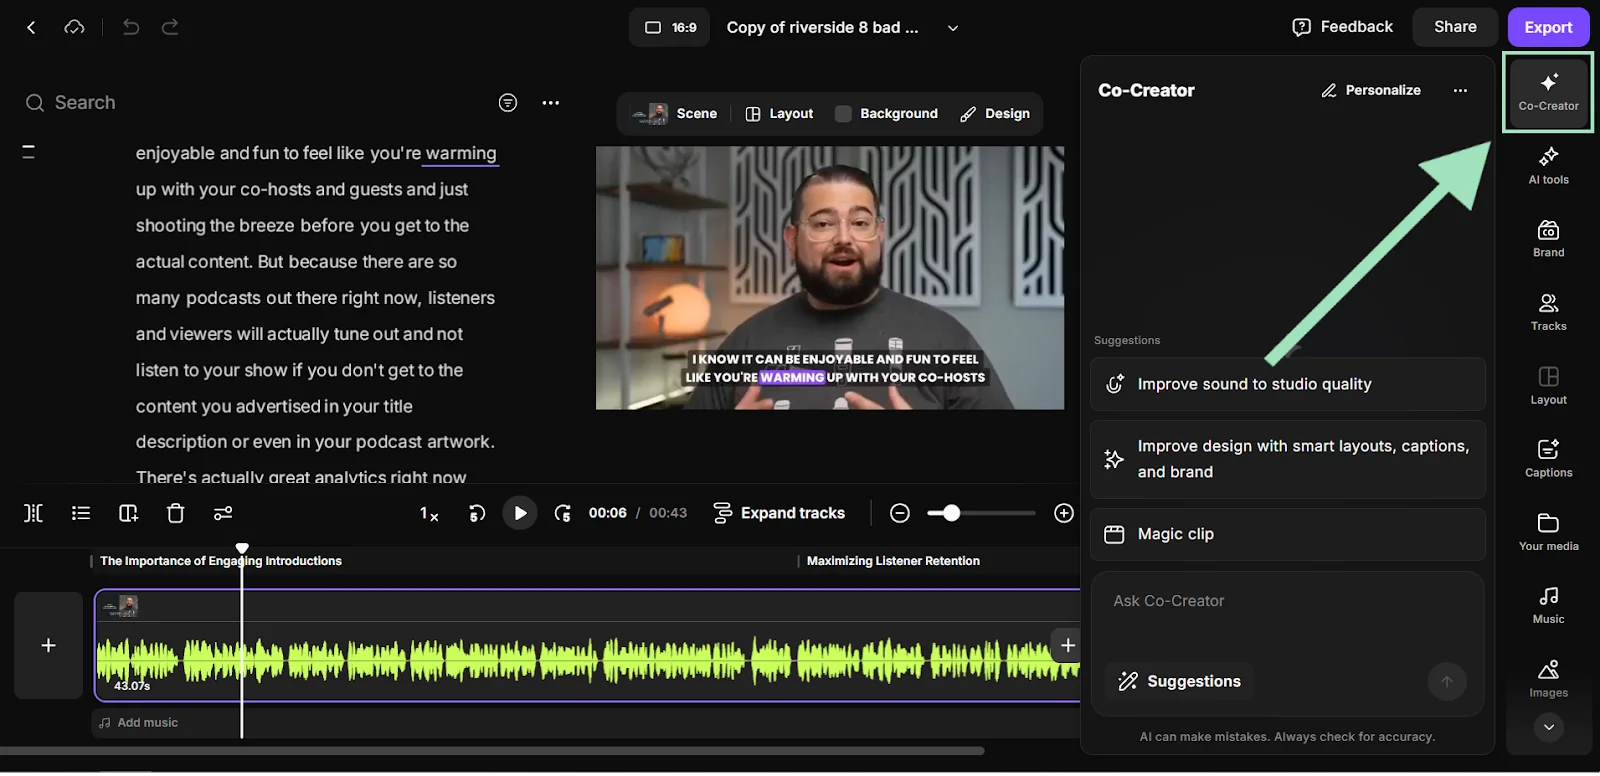Redo the last edit
The image size is (1600, 776).
pyautogui.click(x=170, y=28)
